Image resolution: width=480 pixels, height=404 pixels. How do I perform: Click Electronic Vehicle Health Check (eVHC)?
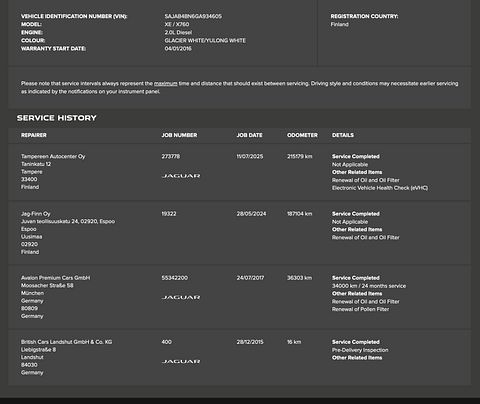pyautogui.click(x=380, y=188)
